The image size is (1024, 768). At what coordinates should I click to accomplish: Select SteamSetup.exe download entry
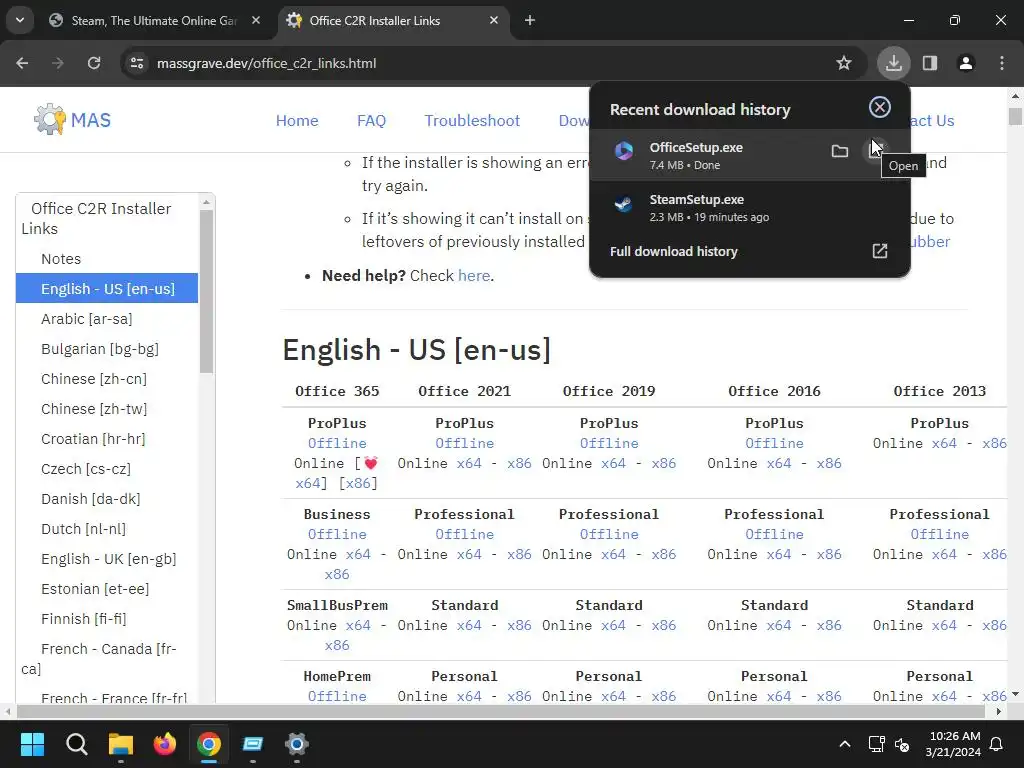click(x=750, y=208)
